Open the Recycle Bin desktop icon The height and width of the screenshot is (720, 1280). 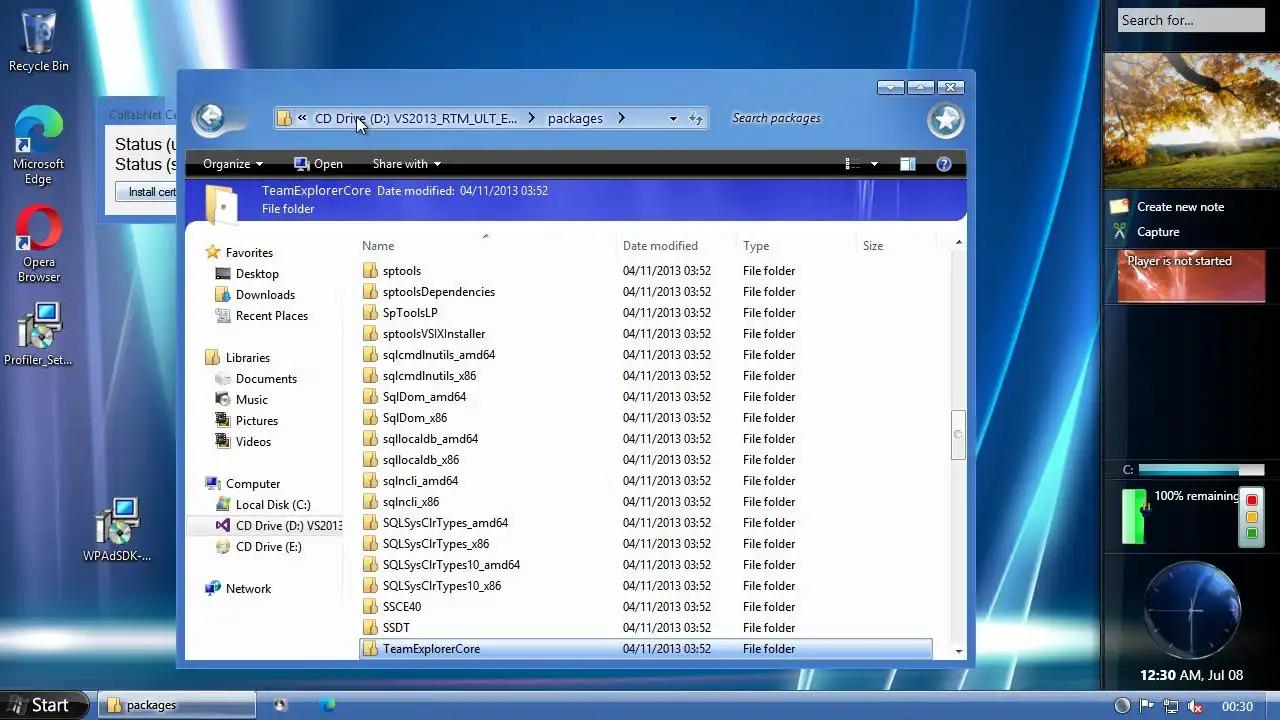[x=38, y=40]
